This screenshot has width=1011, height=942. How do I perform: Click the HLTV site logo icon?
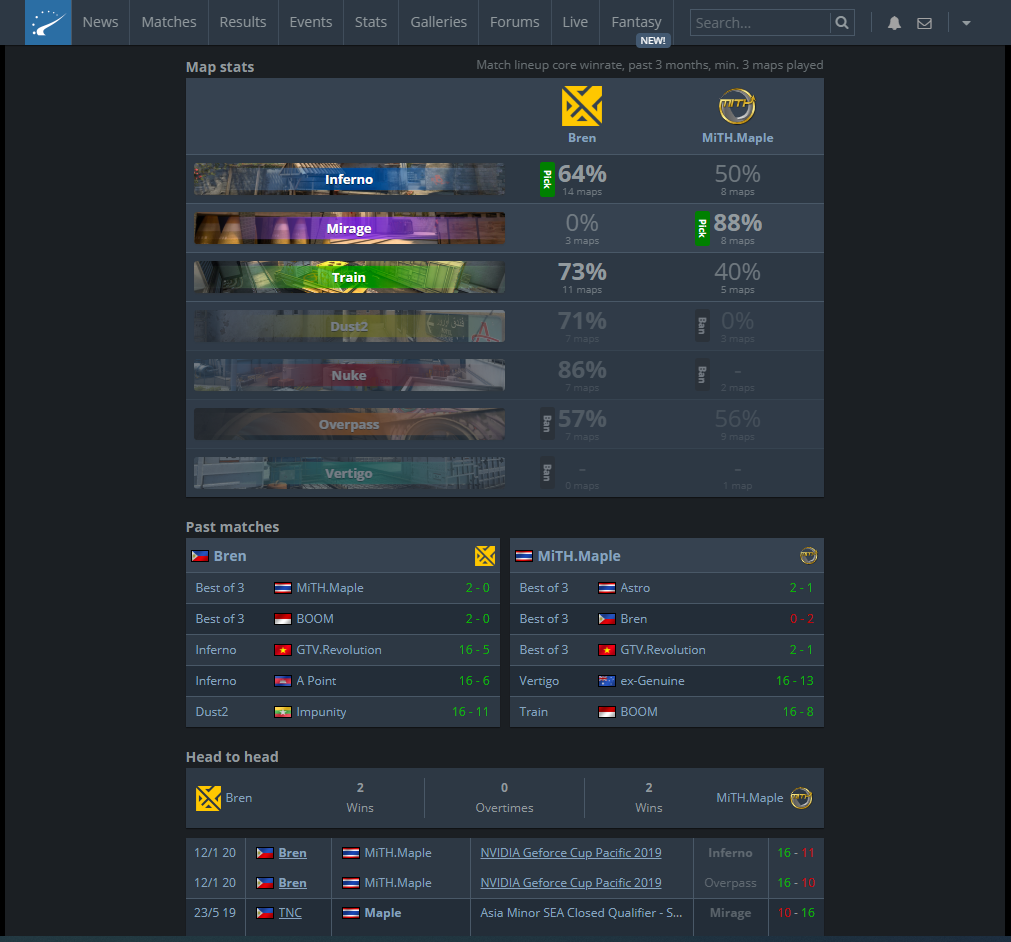48,23
